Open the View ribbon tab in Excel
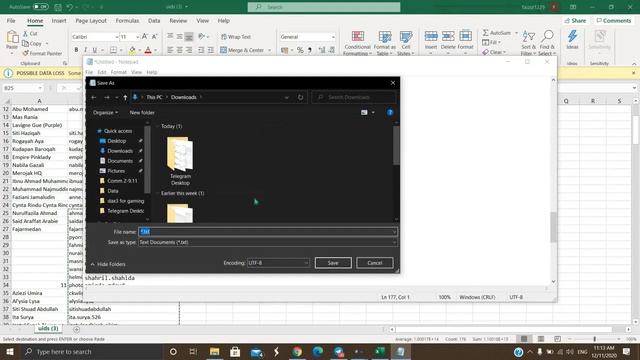 pos(202,20)
